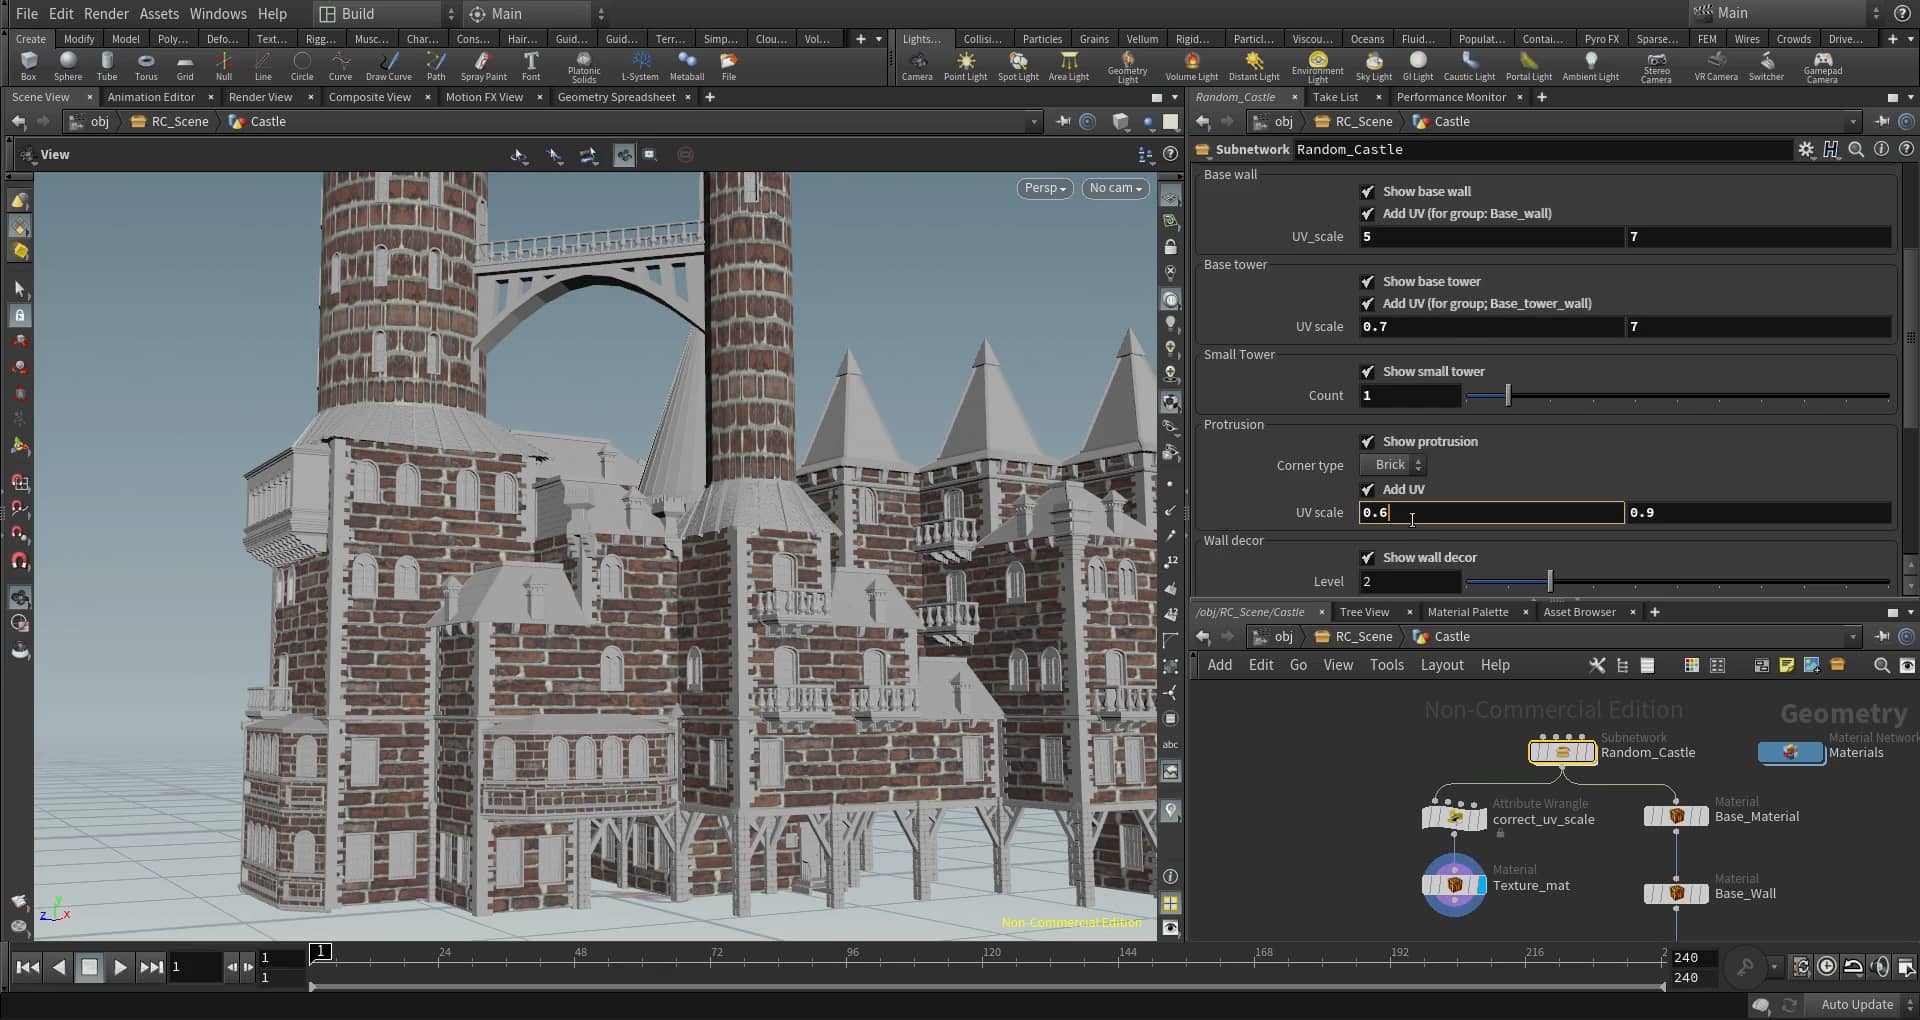Open the Corner type Brick menu
The image size is (1920, 1020).
click(x=1391, y=464)
